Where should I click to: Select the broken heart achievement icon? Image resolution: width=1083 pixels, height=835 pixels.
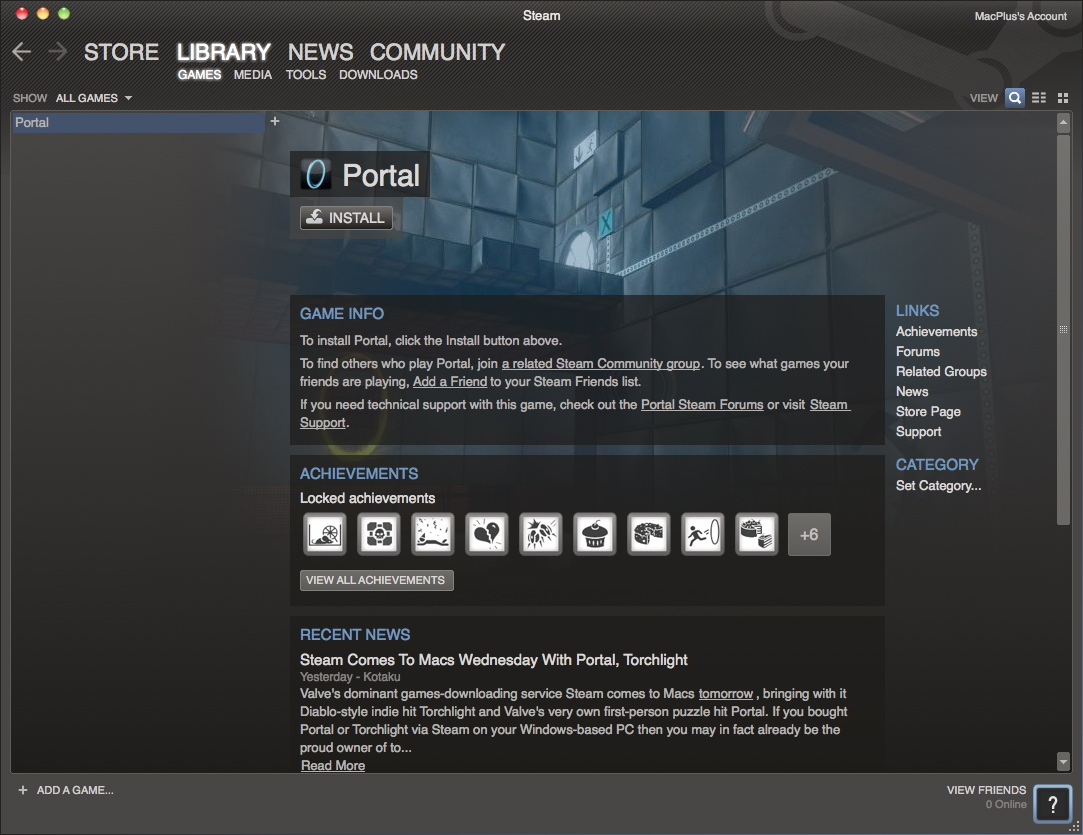(x=486, y=534)
